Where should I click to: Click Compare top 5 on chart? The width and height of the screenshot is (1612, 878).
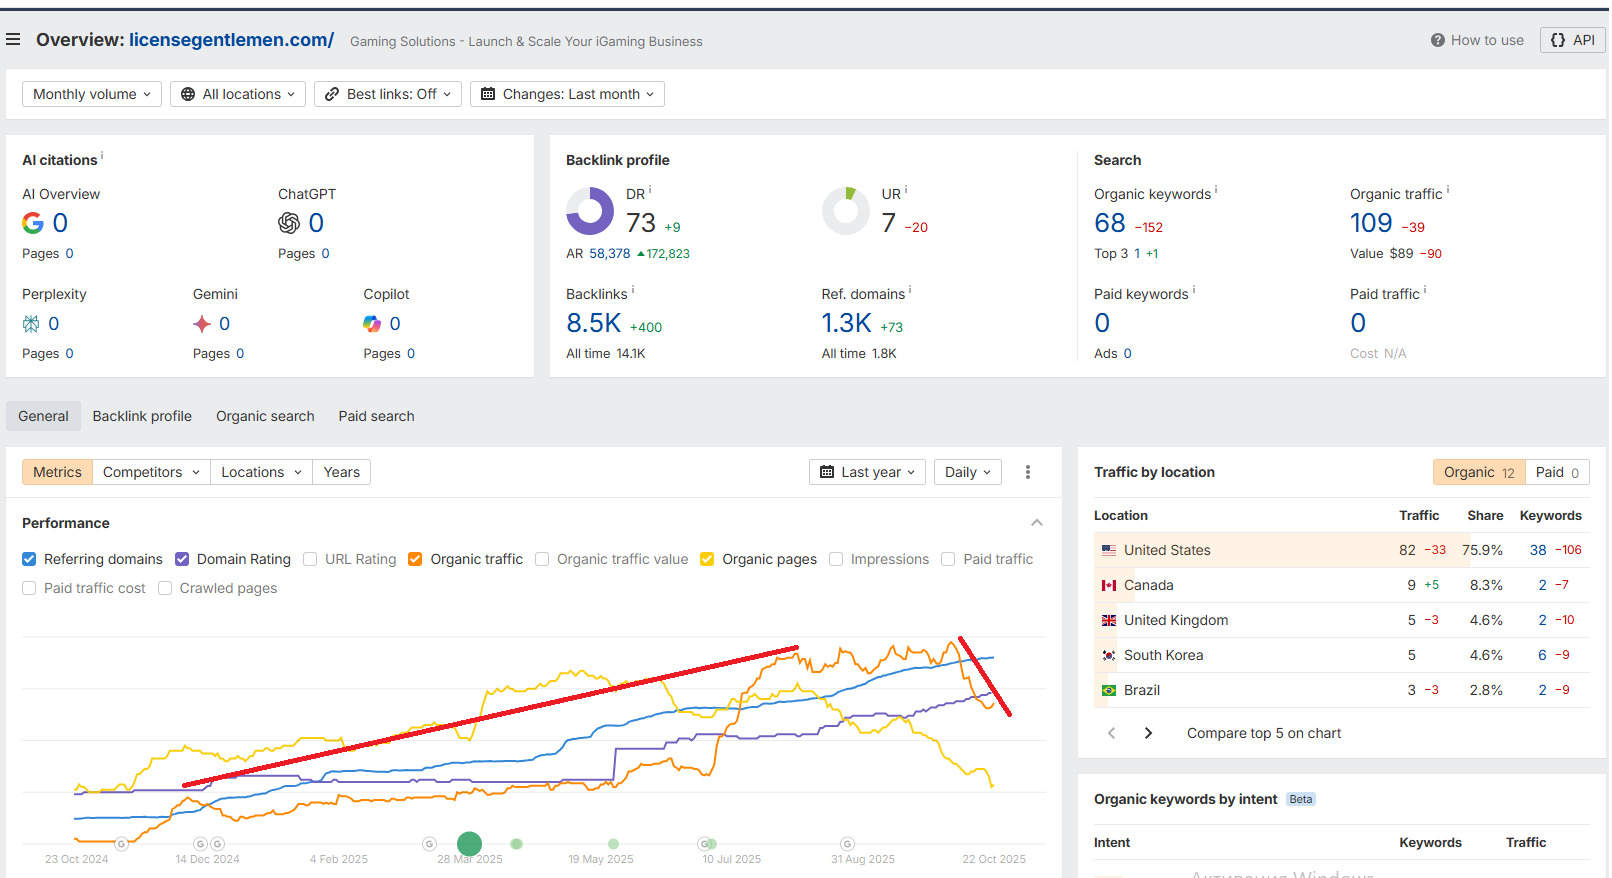[1263, 733]
